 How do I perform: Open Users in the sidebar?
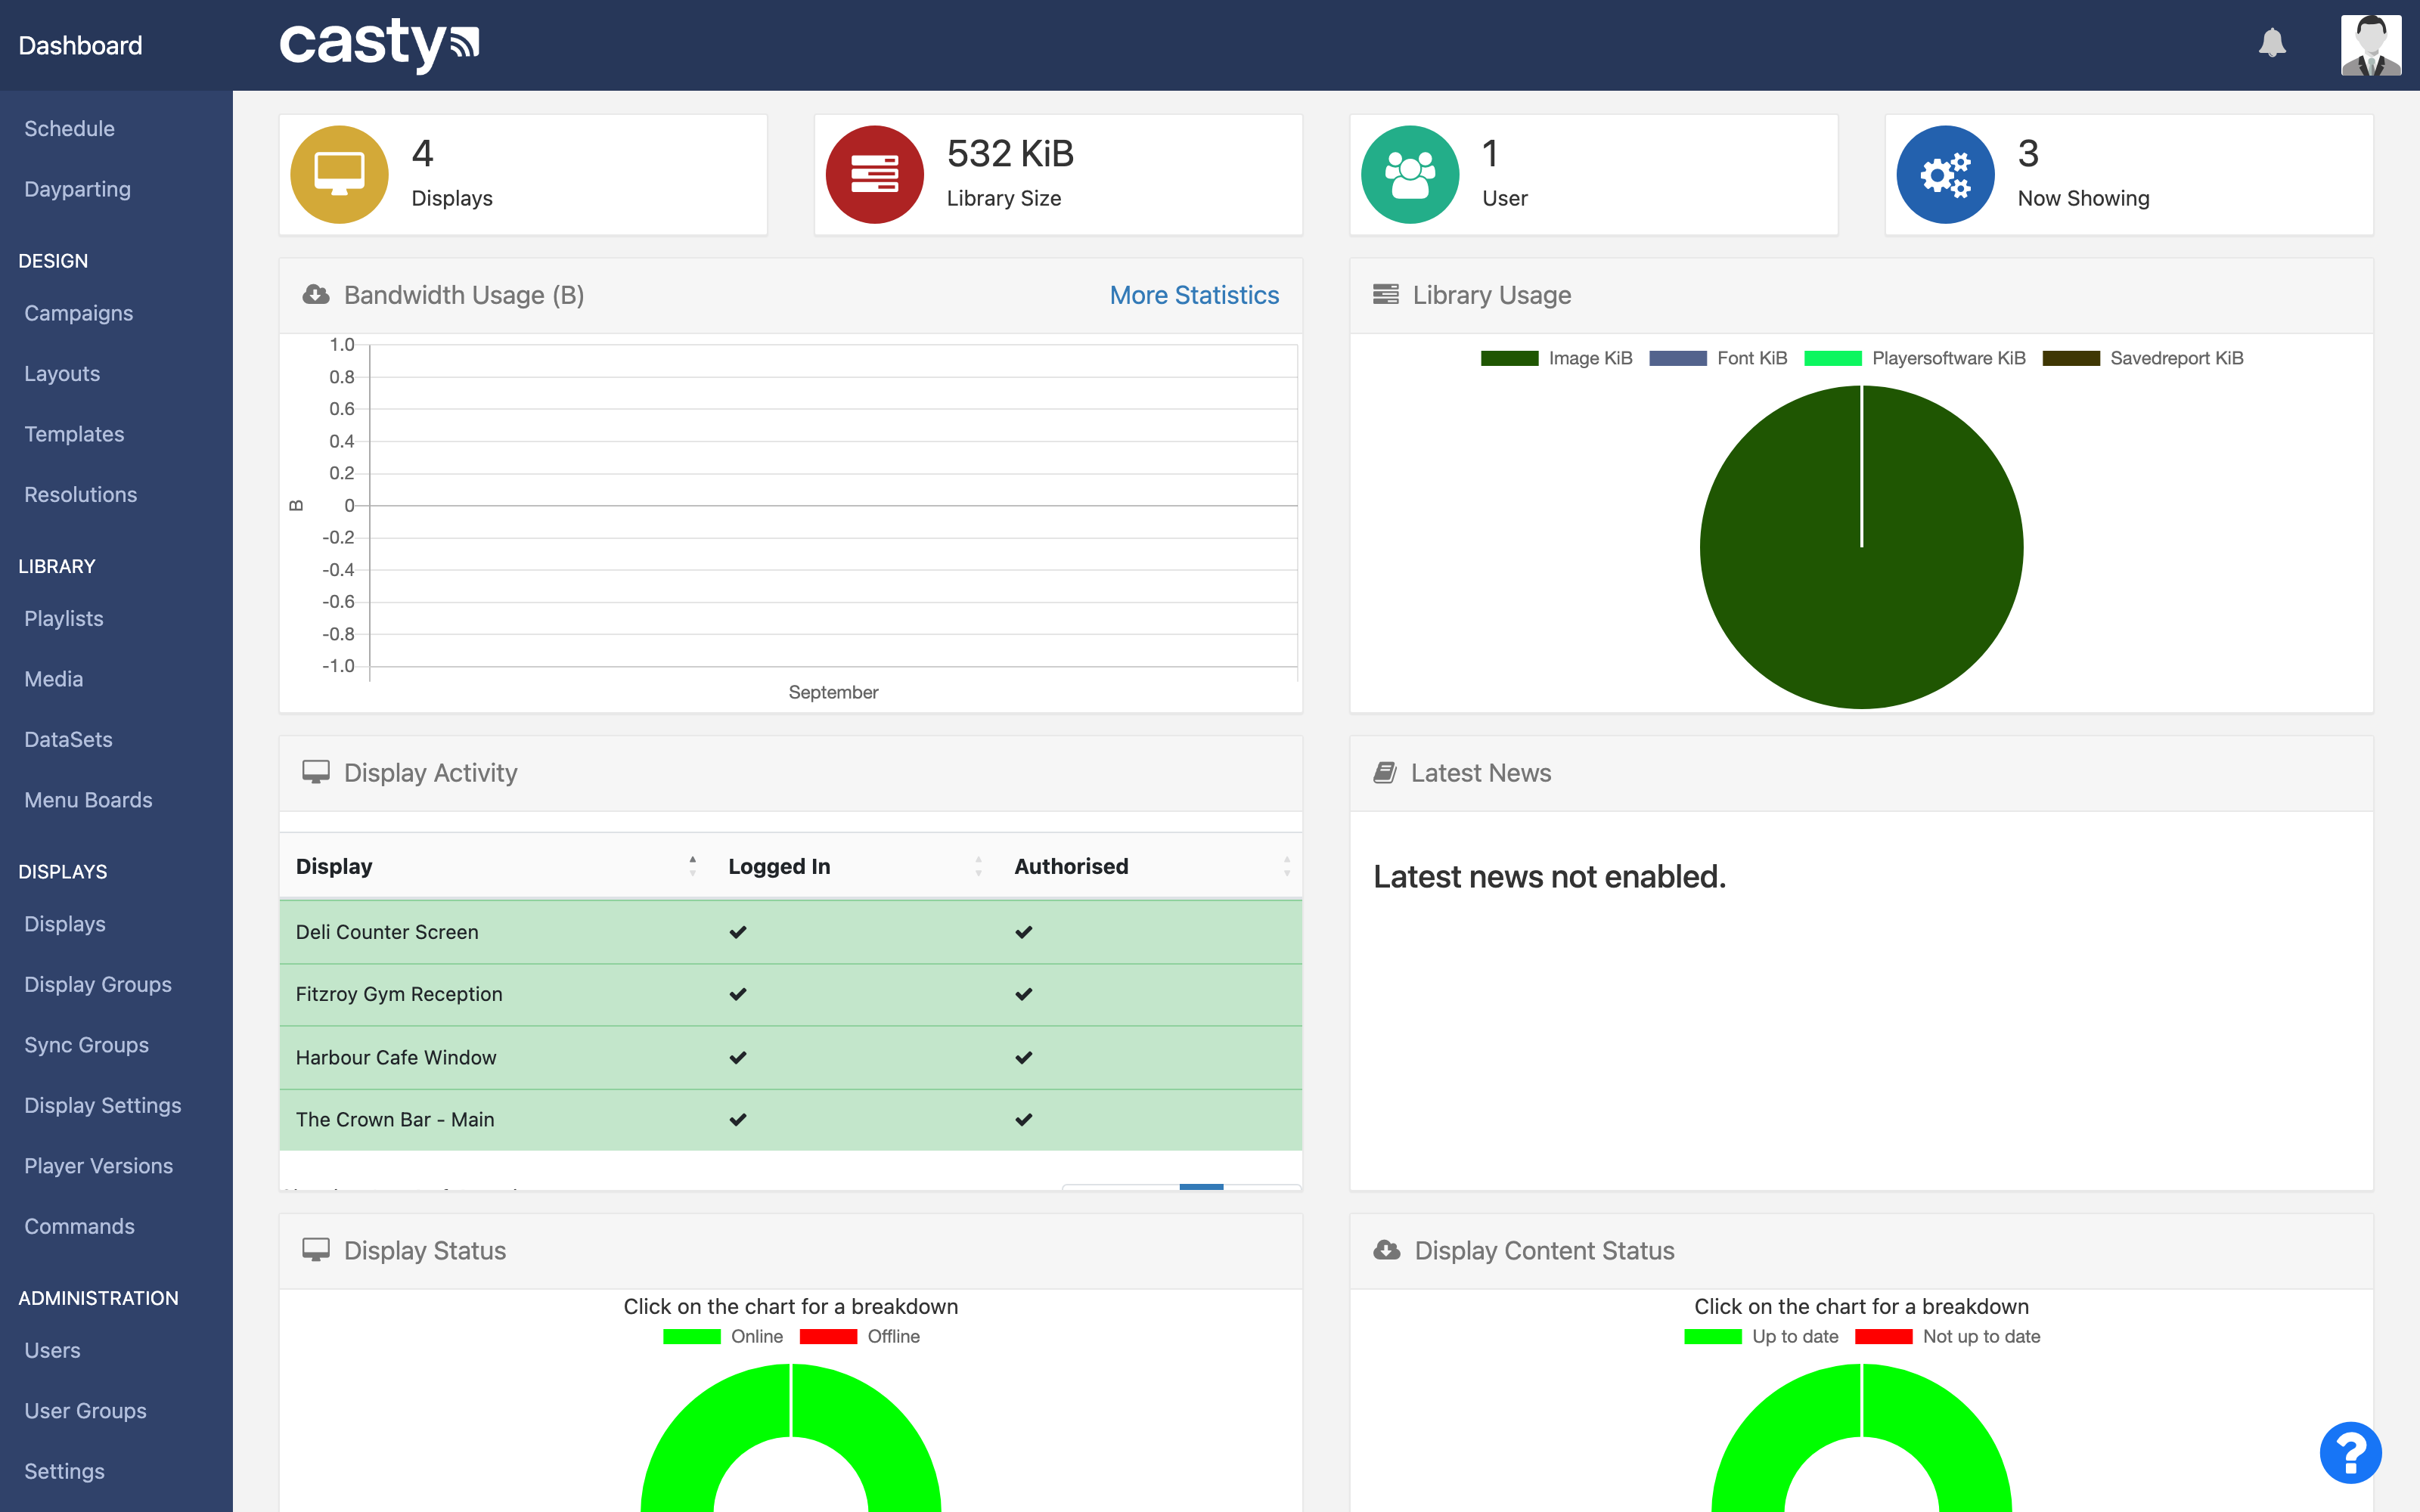pos(52,1350)
